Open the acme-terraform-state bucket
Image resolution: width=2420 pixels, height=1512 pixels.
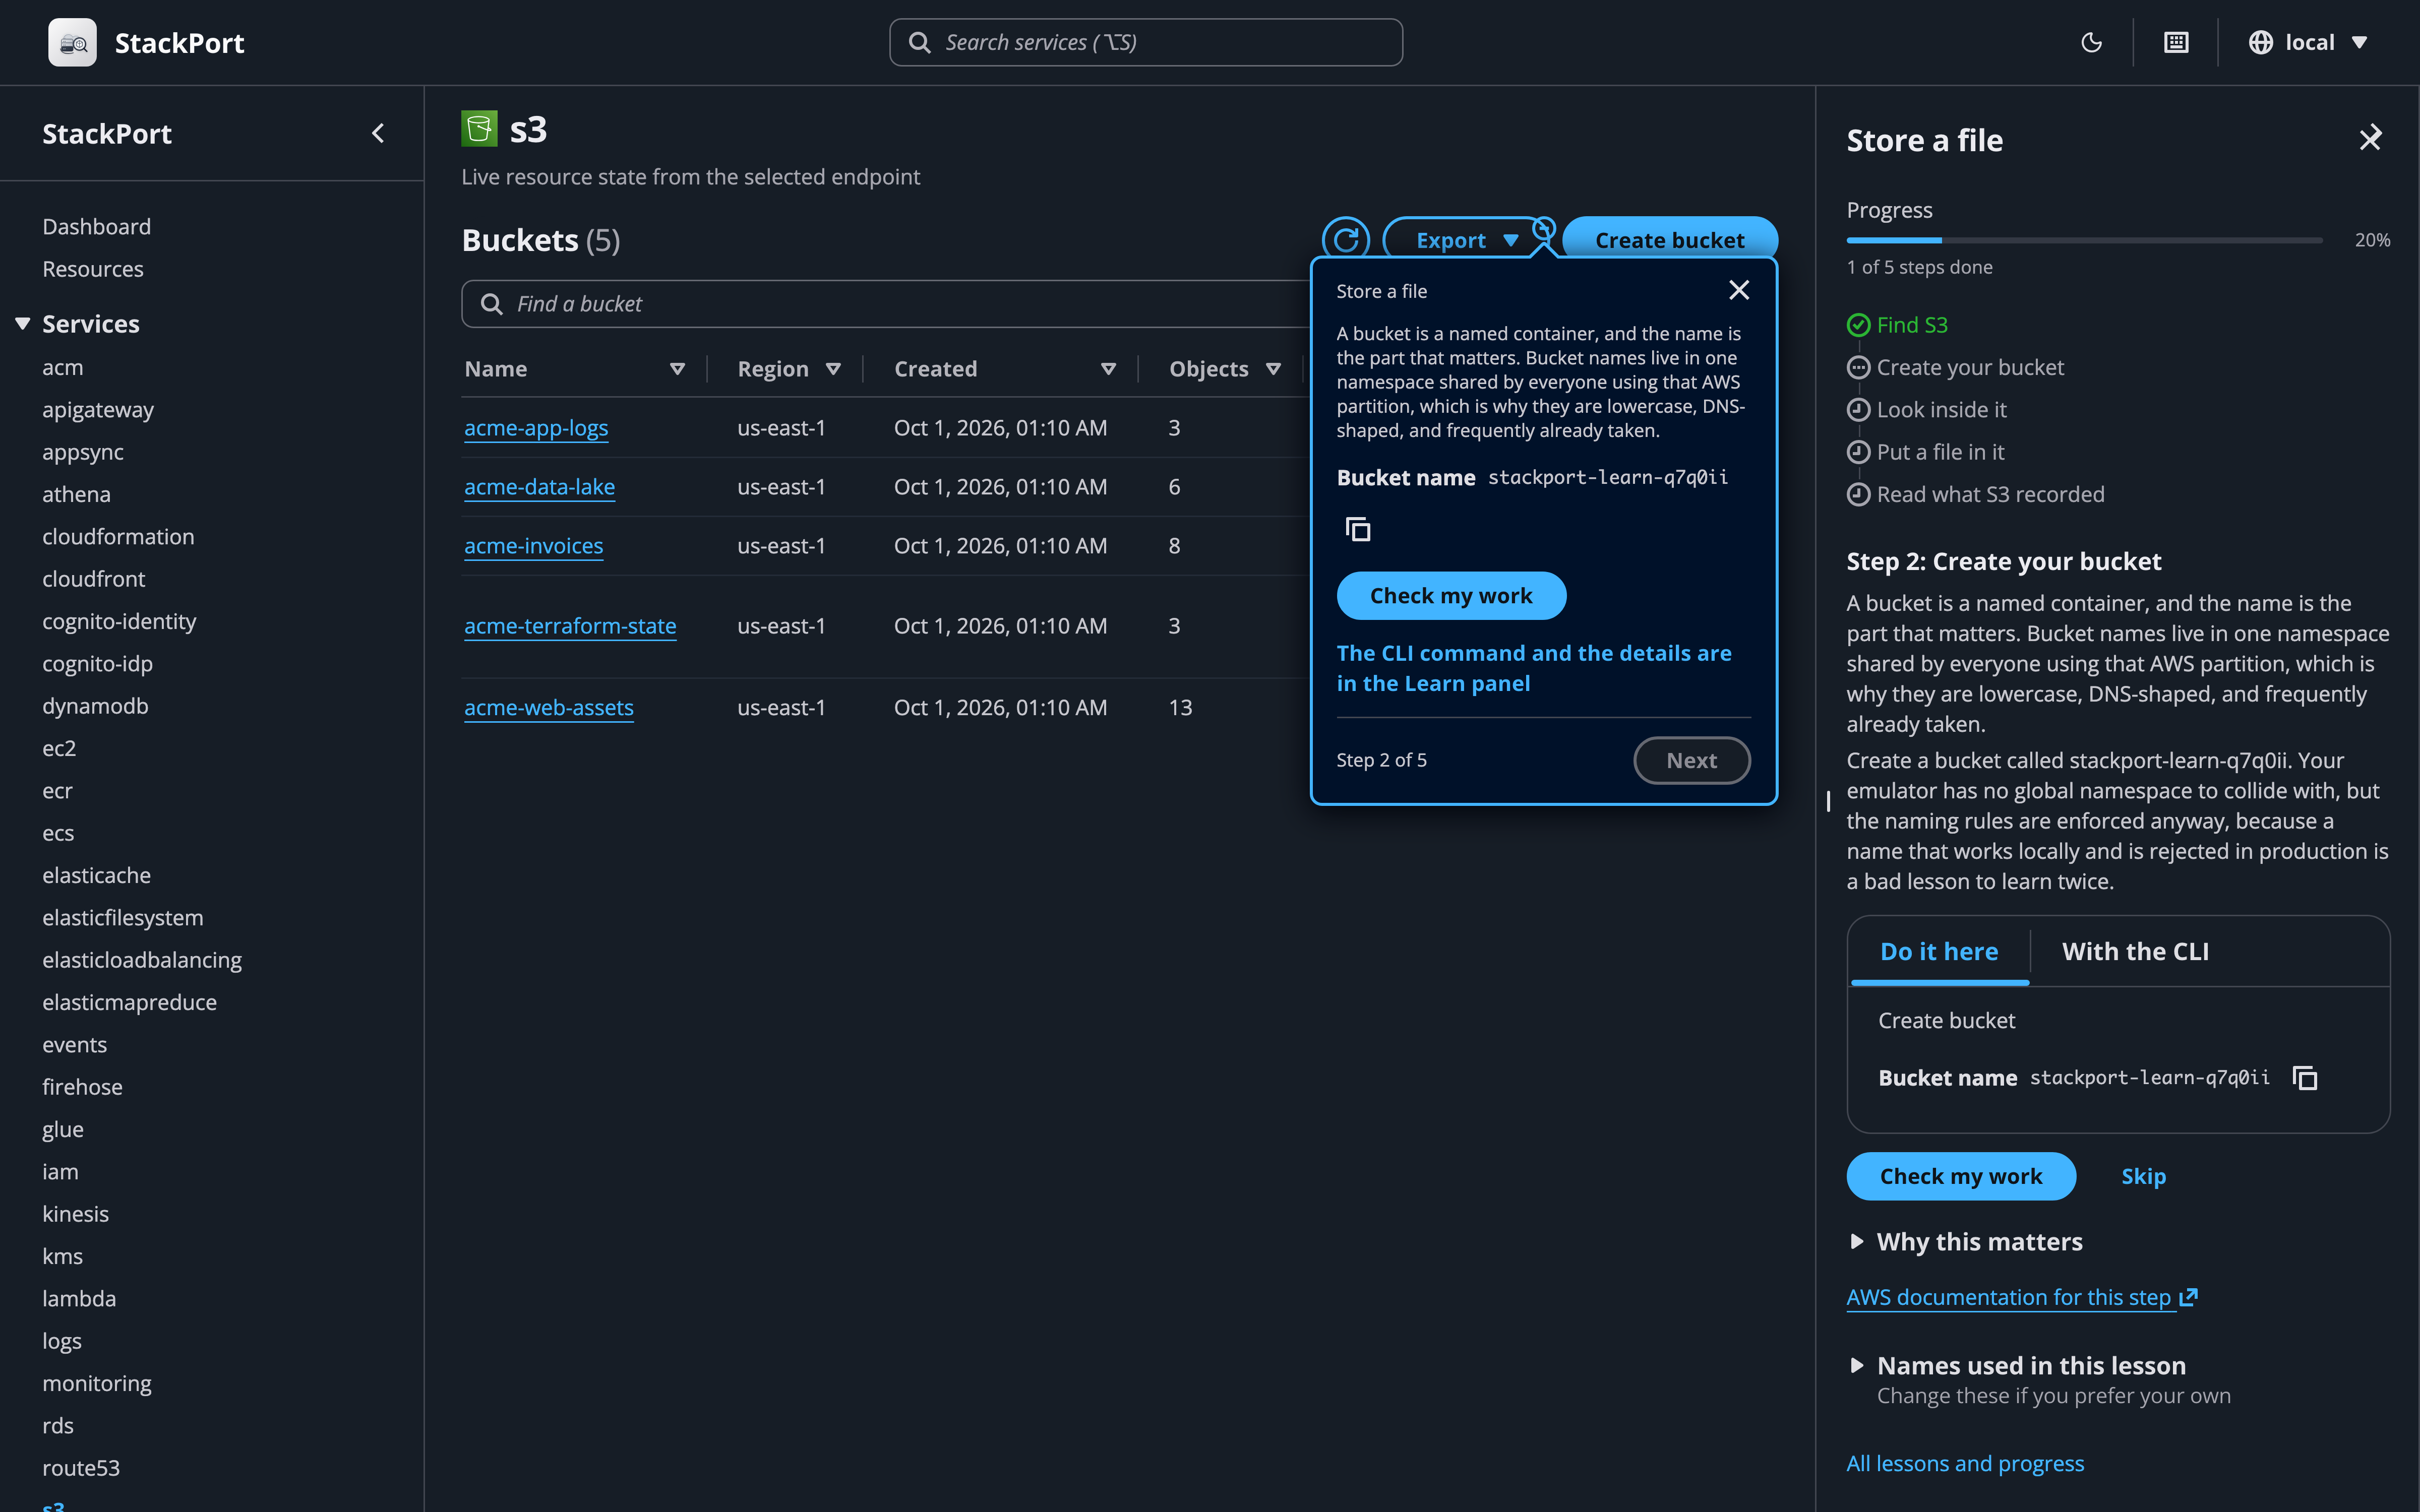click(x=570, y=626)
